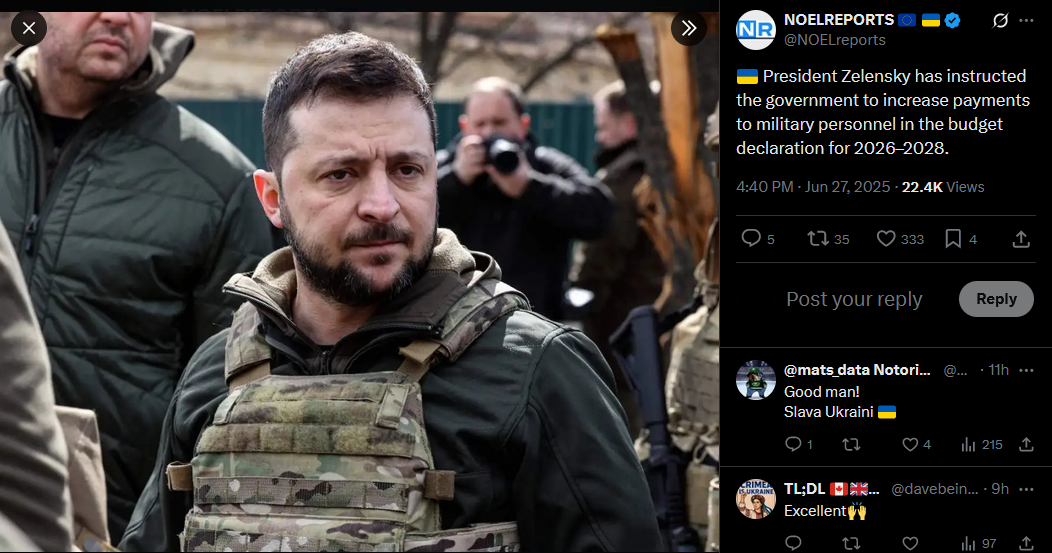Image resolution: width=1052 pixels, height=553 pixels.
Task: Repost the tweet with 35 reposts
Action: [828, 239]
